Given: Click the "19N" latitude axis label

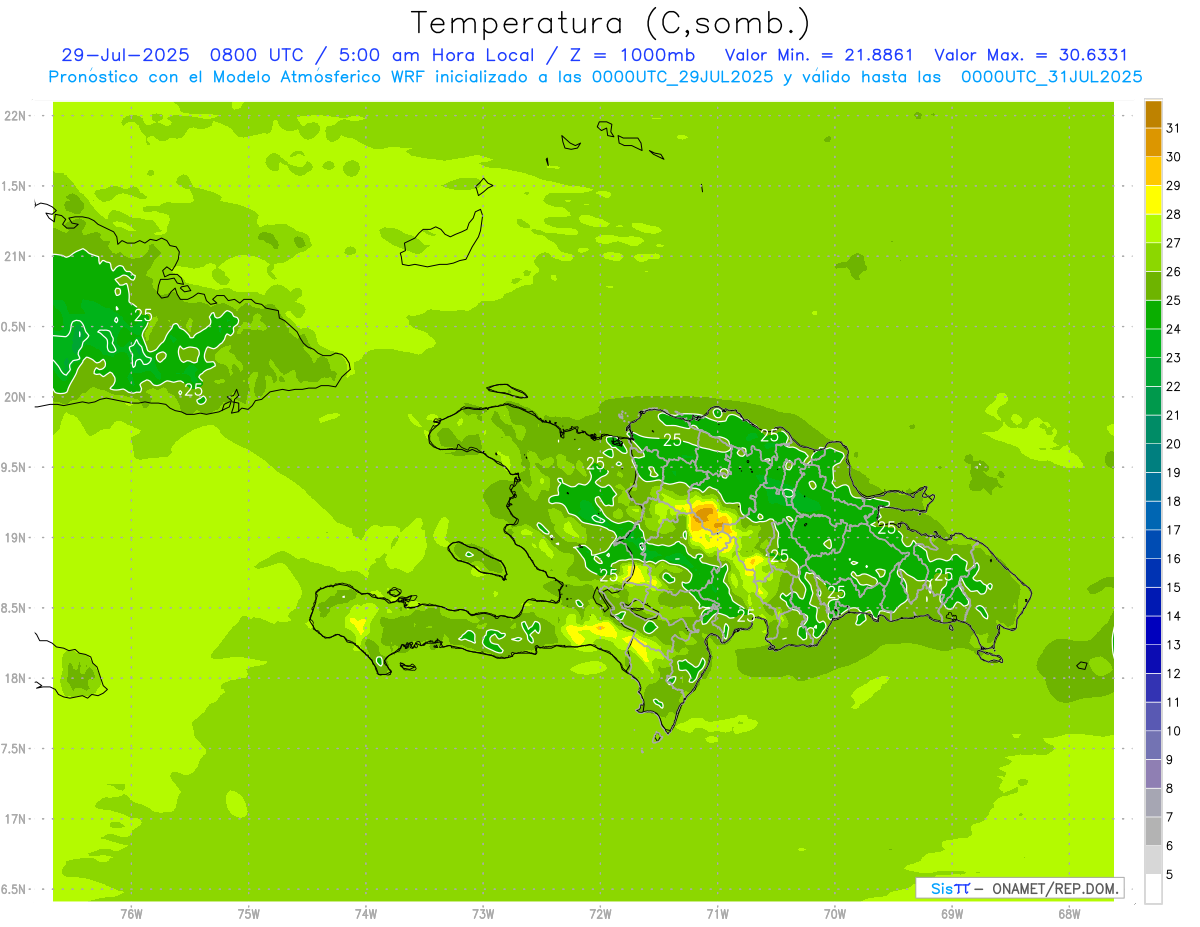Looking at the screenshot, I should click(x=16, y=537).
